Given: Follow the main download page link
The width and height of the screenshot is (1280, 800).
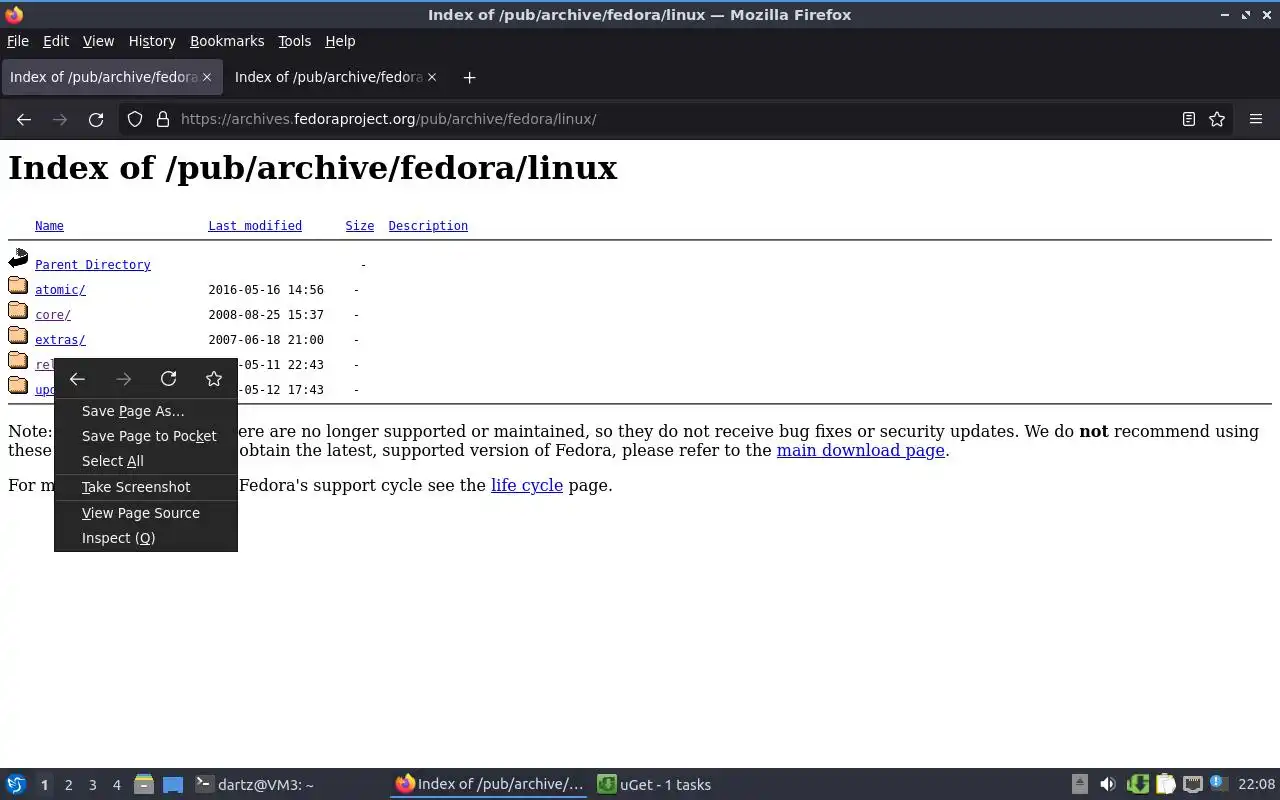Looking at the screenshot, I should (x=861, y=450).
